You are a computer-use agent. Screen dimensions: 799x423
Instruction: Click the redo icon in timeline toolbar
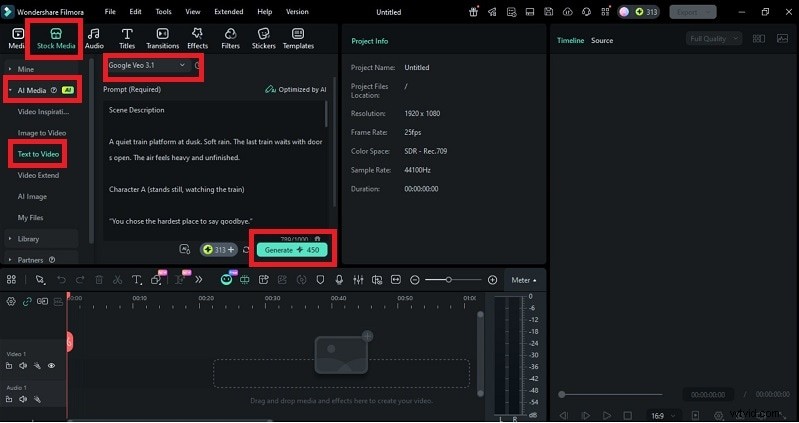pyautogui.click(x=80, y=280)
